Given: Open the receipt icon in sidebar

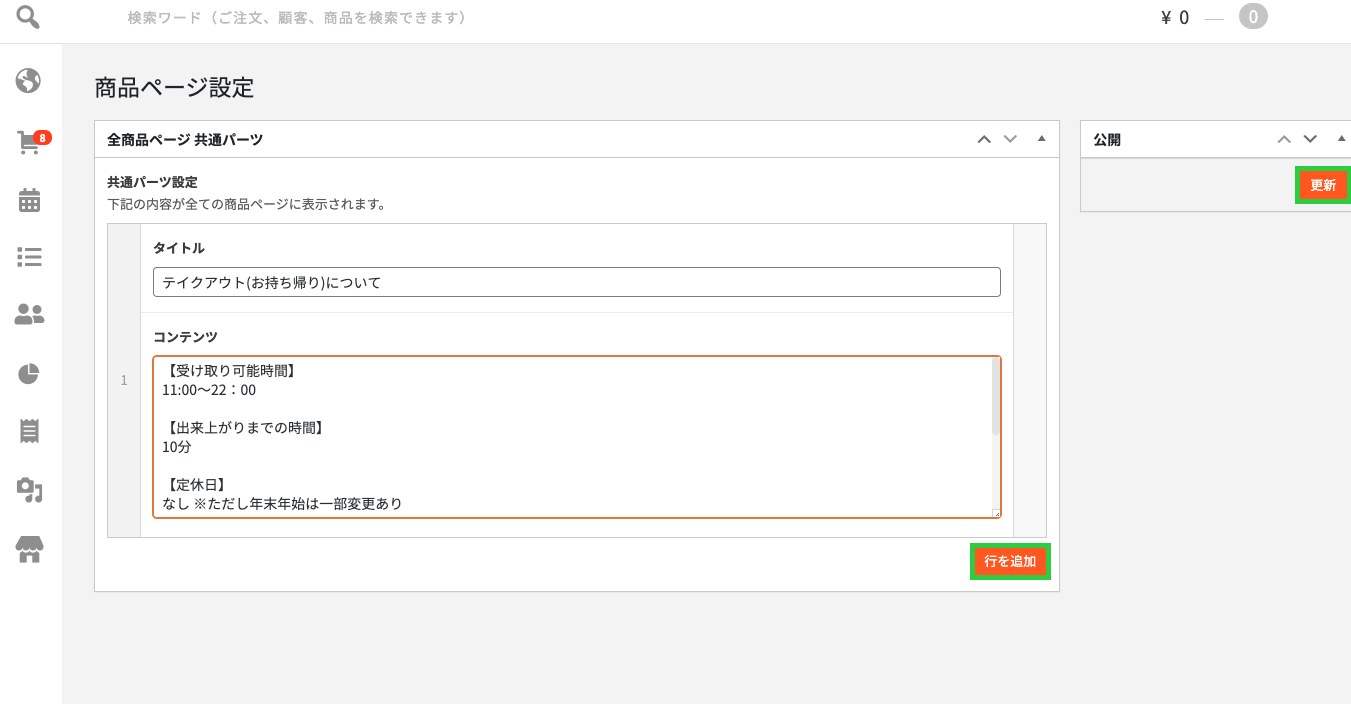Looking at the screenshot, I should click(29, 431).
